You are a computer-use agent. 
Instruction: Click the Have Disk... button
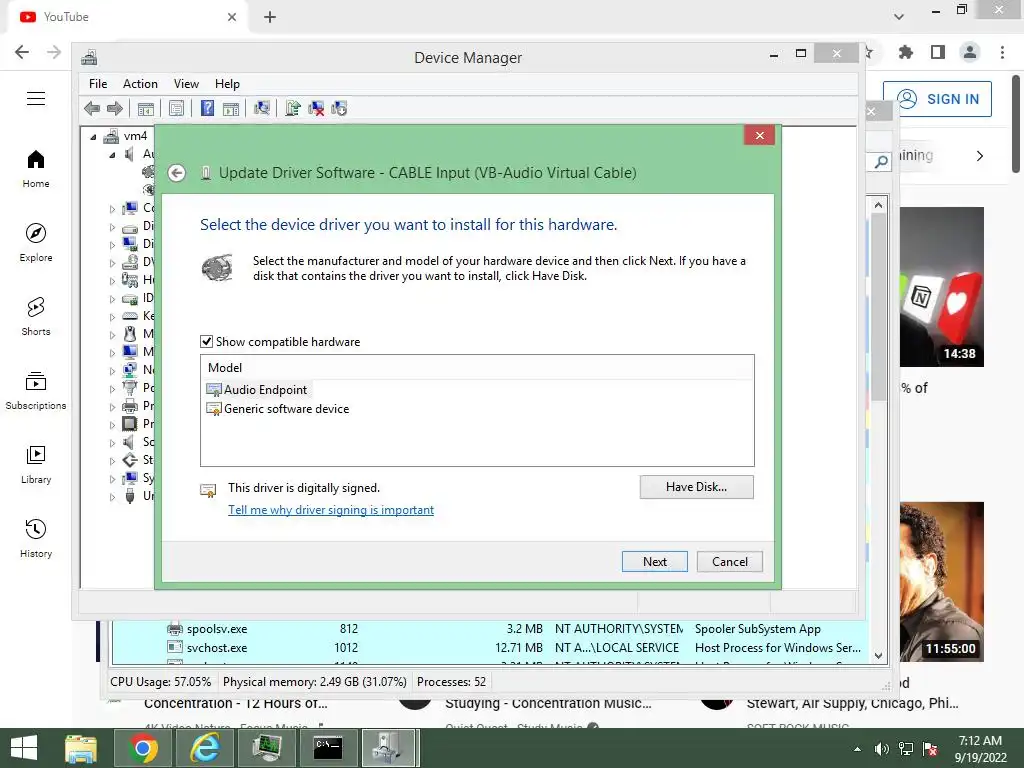click(696, 487)
